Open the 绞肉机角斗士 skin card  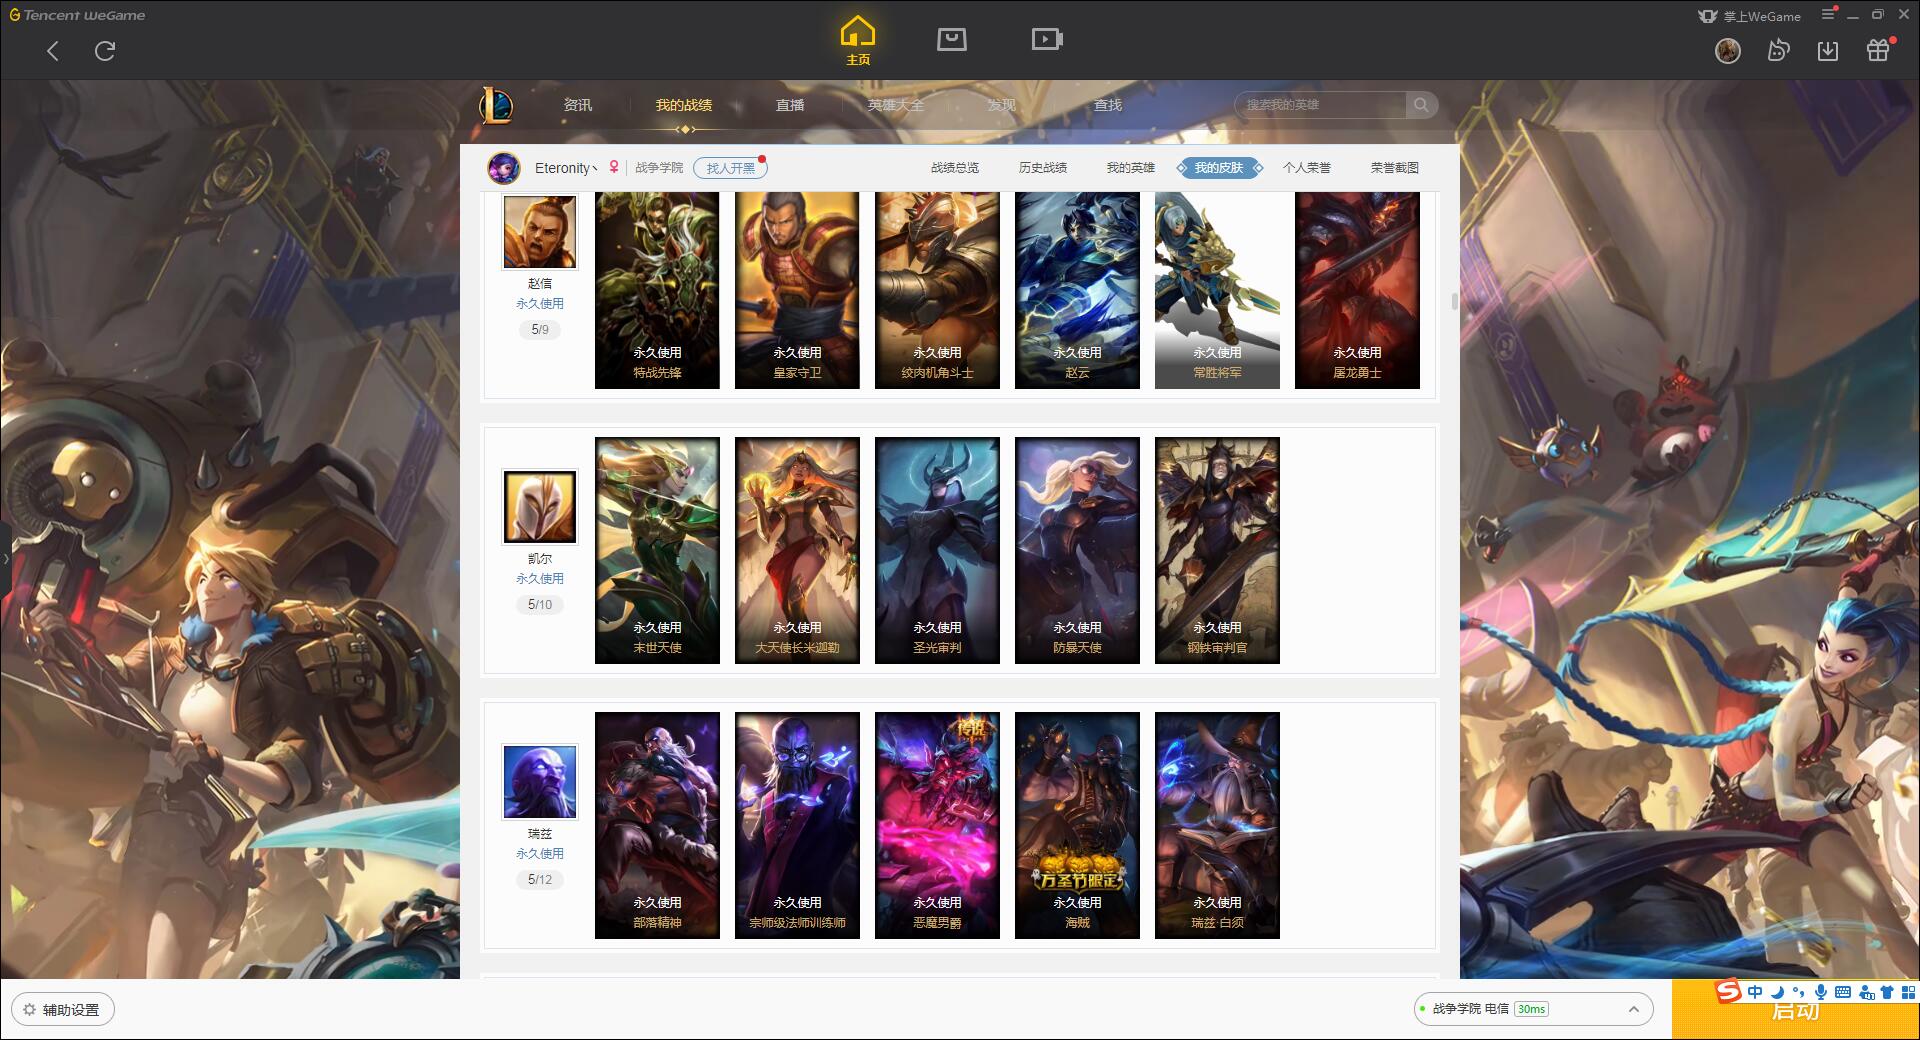(937, 290)
